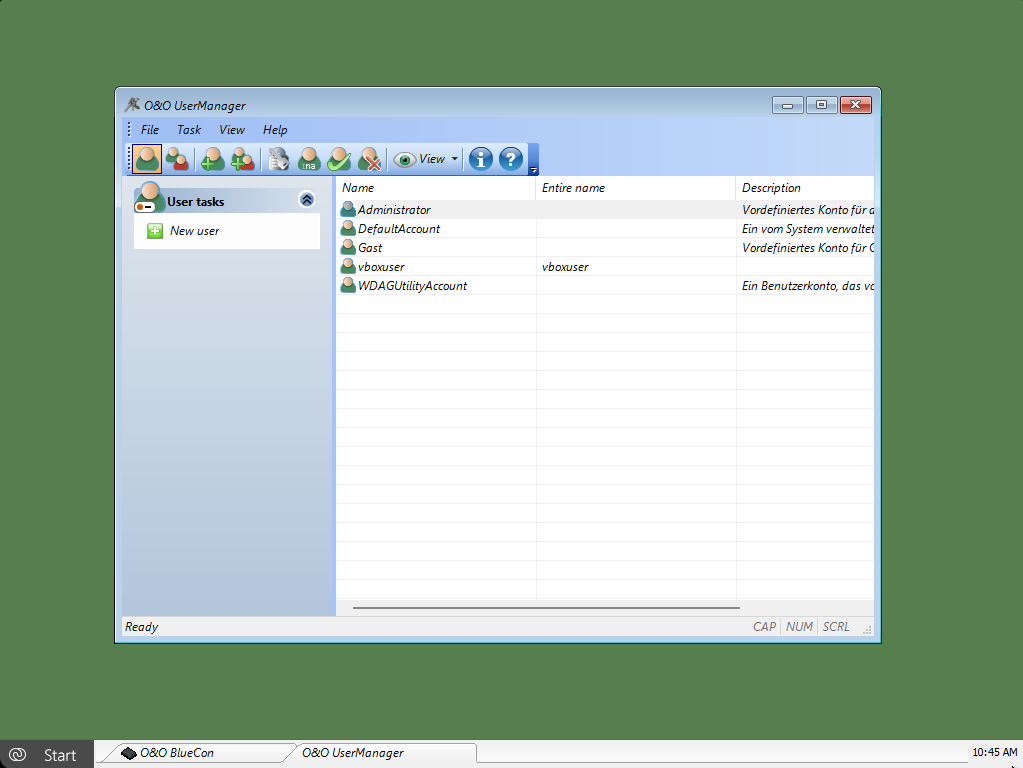Select the vboxuser account row
The image size is (1023, 768).
(x=381, y=267)
